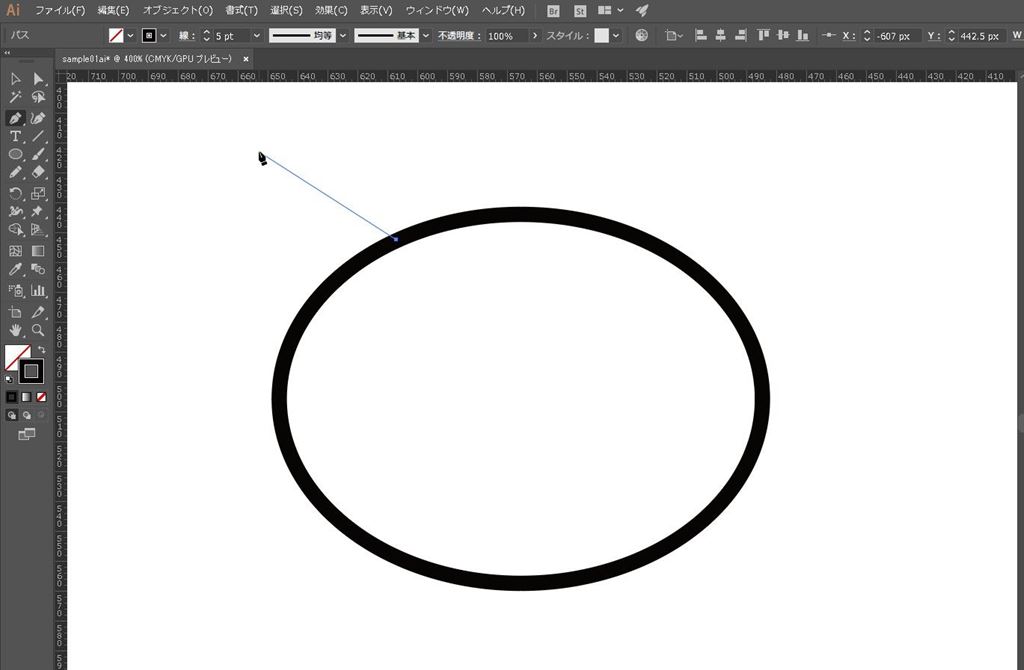Expand the 均等 width profile dropdown
The height and width of the screenshot is (670, 1024).
tap(343, 36)
